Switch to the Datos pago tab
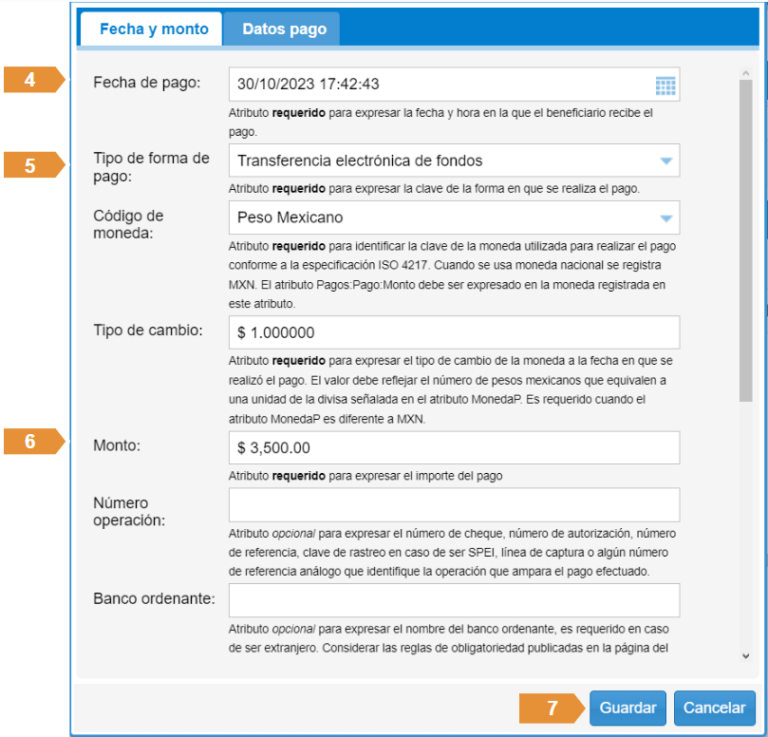Viewport: 768px width, 737px height. coord(284,29)
